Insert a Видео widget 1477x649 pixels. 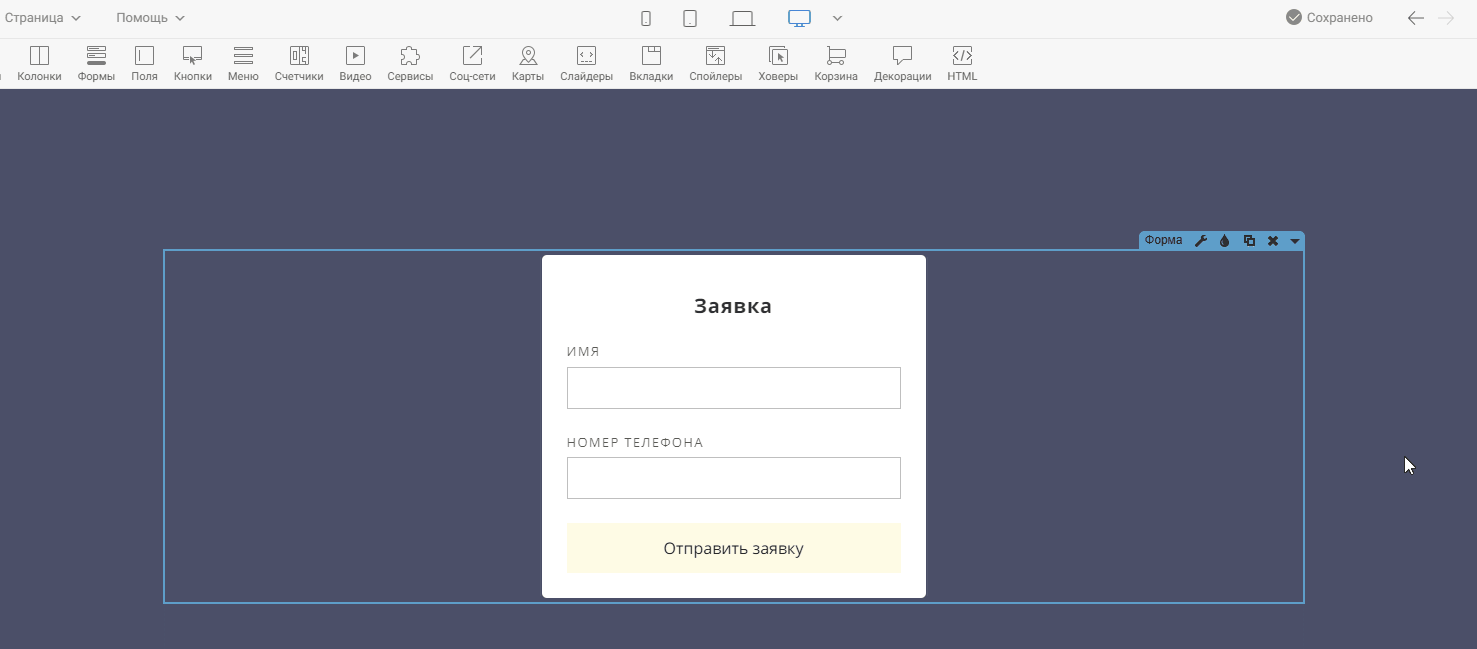coord(355,64)
